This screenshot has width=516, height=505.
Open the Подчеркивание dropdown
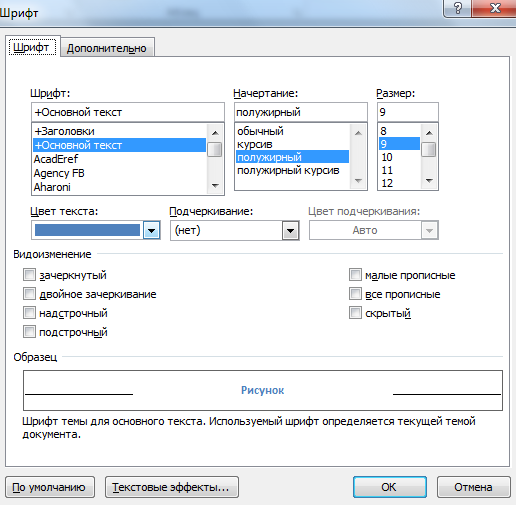point(290,230)
